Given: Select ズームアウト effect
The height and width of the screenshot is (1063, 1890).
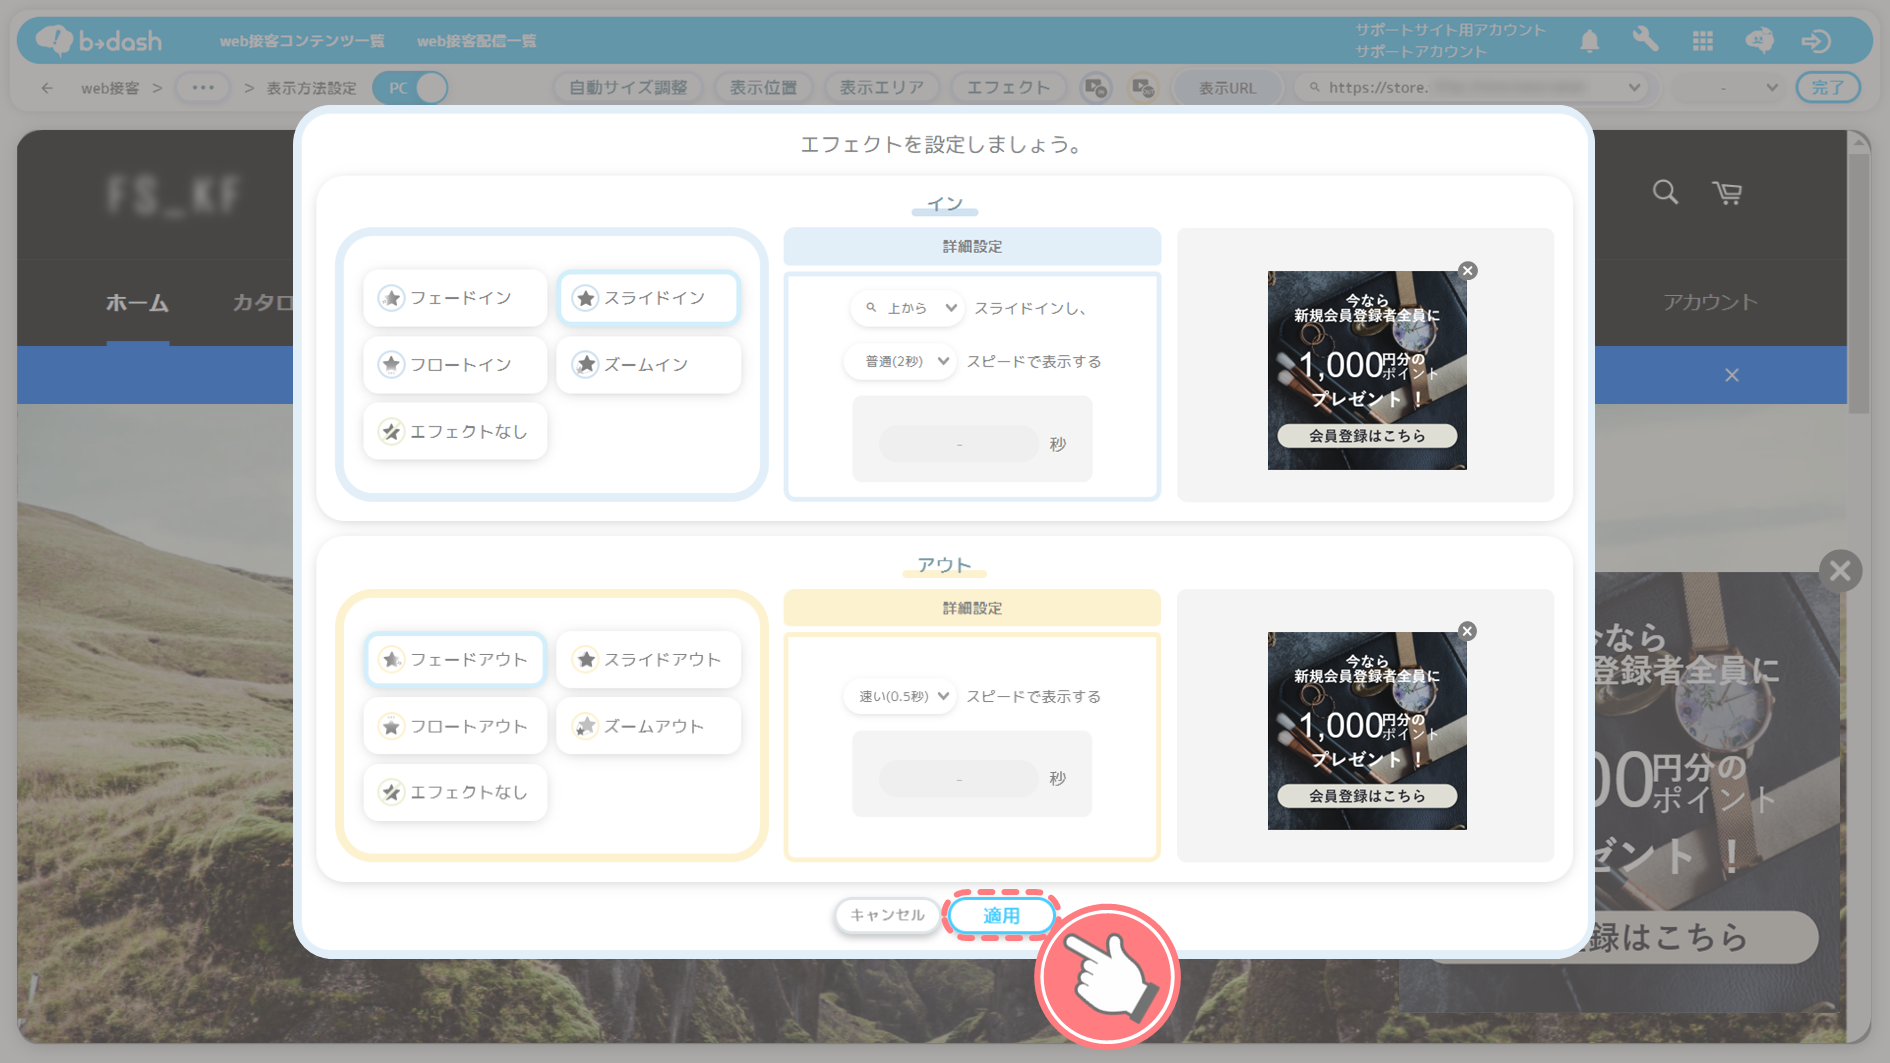Looking at the screenshot, I should click(x=648, y=726).
